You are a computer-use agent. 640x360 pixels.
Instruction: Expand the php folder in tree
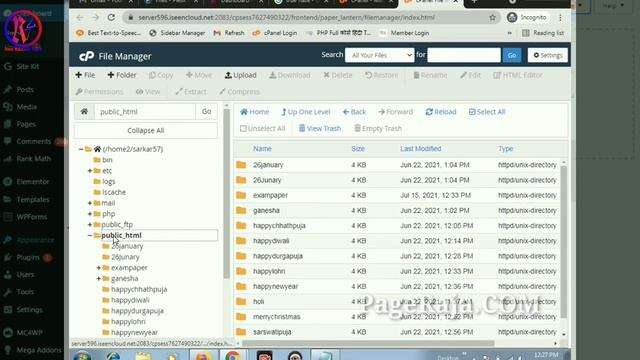point(90,214)
